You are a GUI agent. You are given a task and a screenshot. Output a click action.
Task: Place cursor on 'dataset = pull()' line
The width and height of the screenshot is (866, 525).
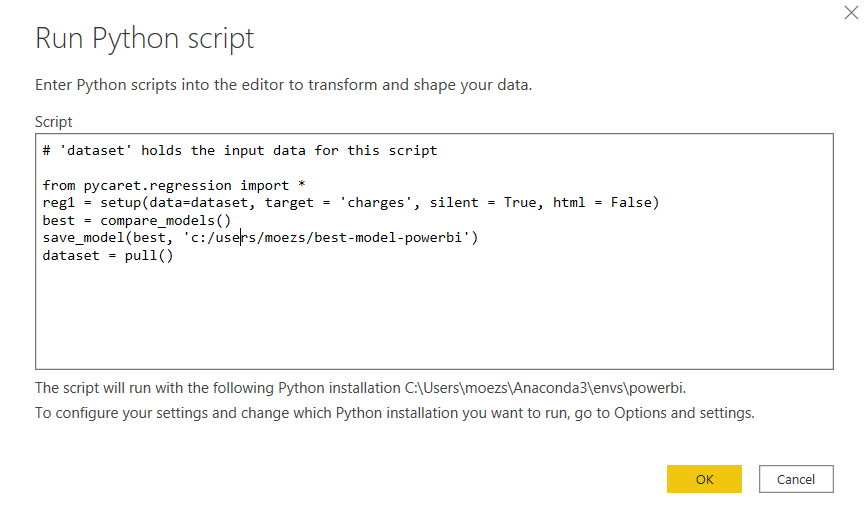point(108,255)
